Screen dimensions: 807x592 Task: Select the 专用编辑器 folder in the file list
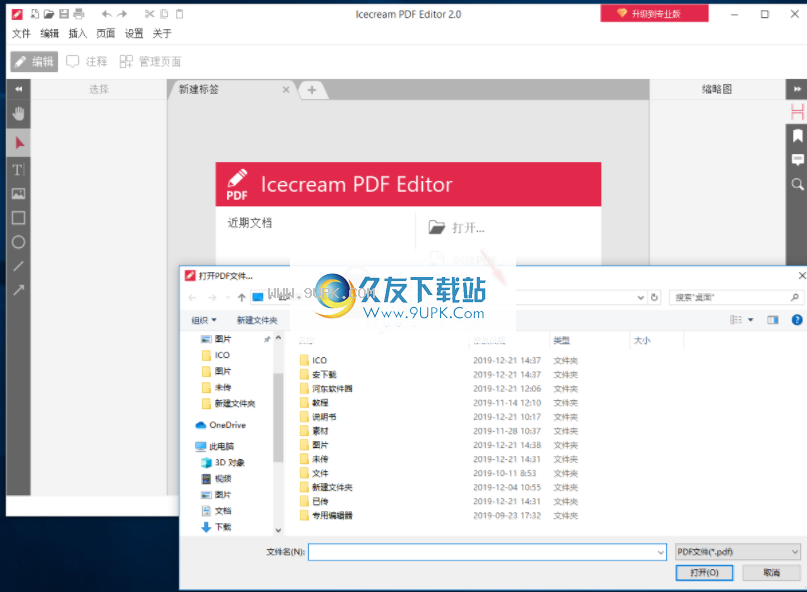click(326, 515)
